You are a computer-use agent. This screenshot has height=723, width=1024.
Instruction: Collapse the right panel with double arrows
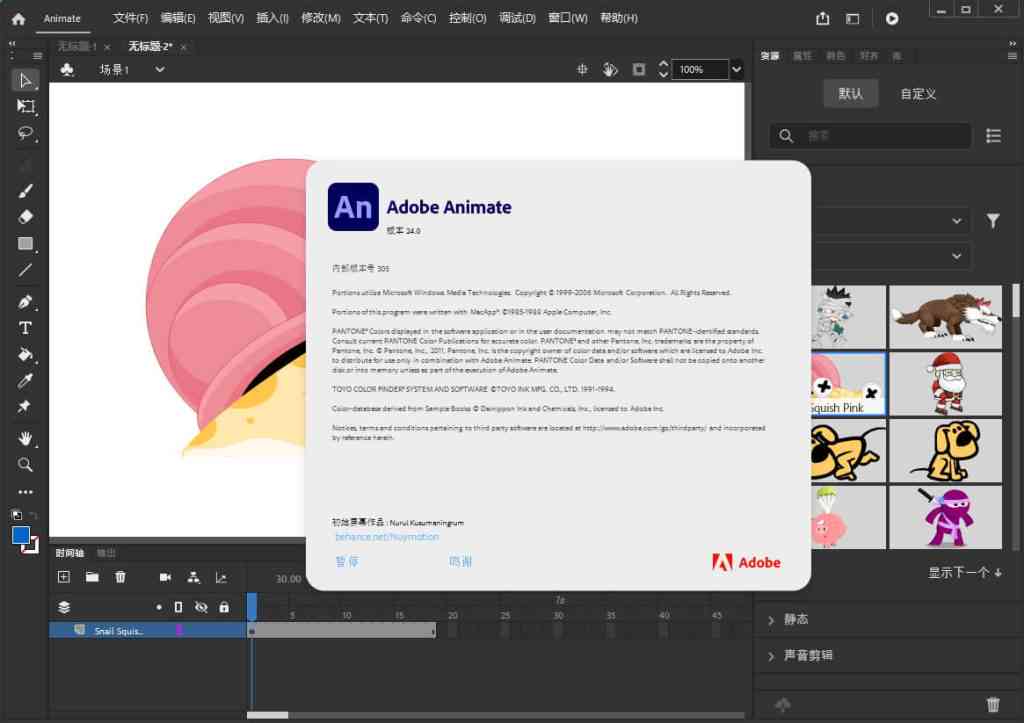[x=1012, y=44]
